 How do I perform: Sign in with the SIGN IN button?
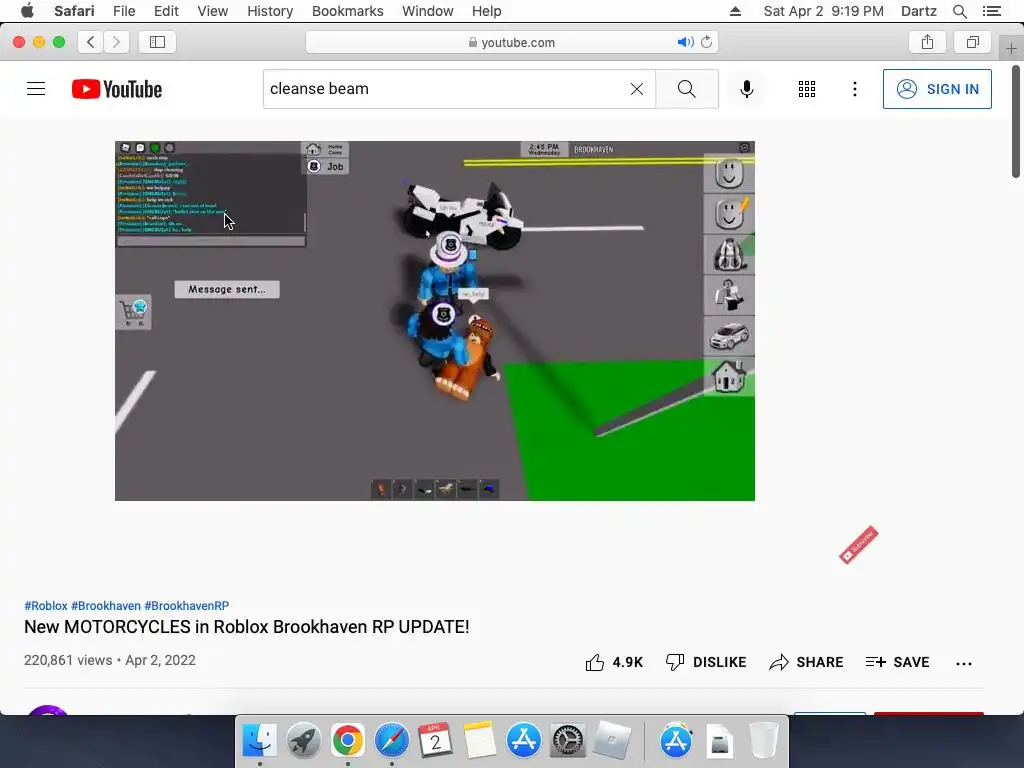tap(936, 89)
